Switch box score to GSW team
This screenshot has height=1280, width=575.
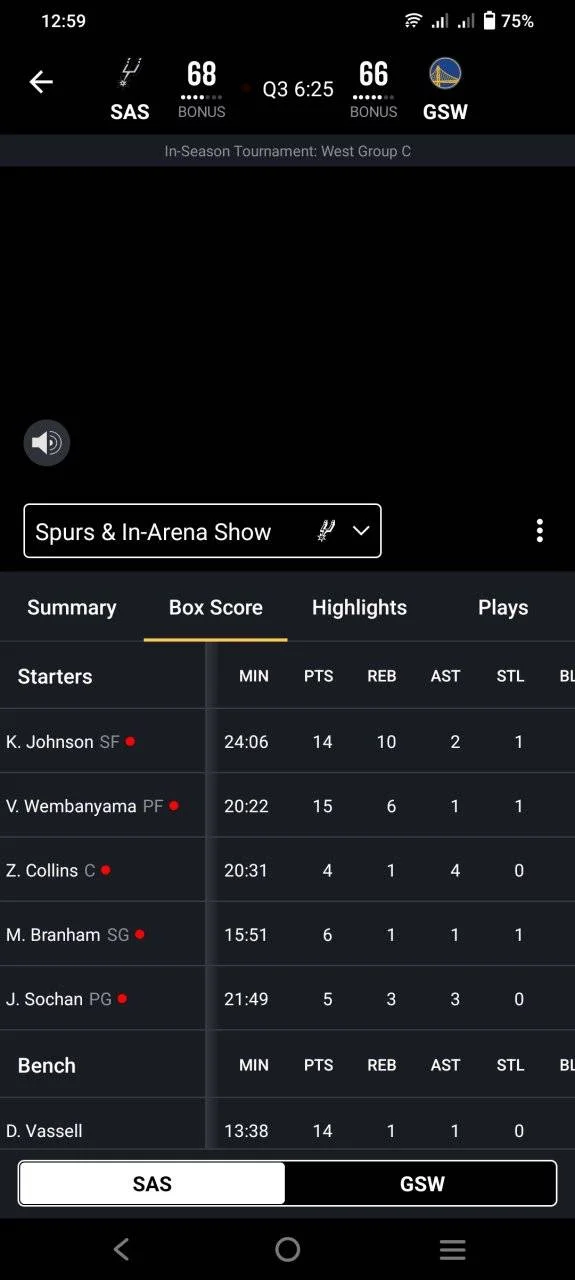click(422, 1184)
